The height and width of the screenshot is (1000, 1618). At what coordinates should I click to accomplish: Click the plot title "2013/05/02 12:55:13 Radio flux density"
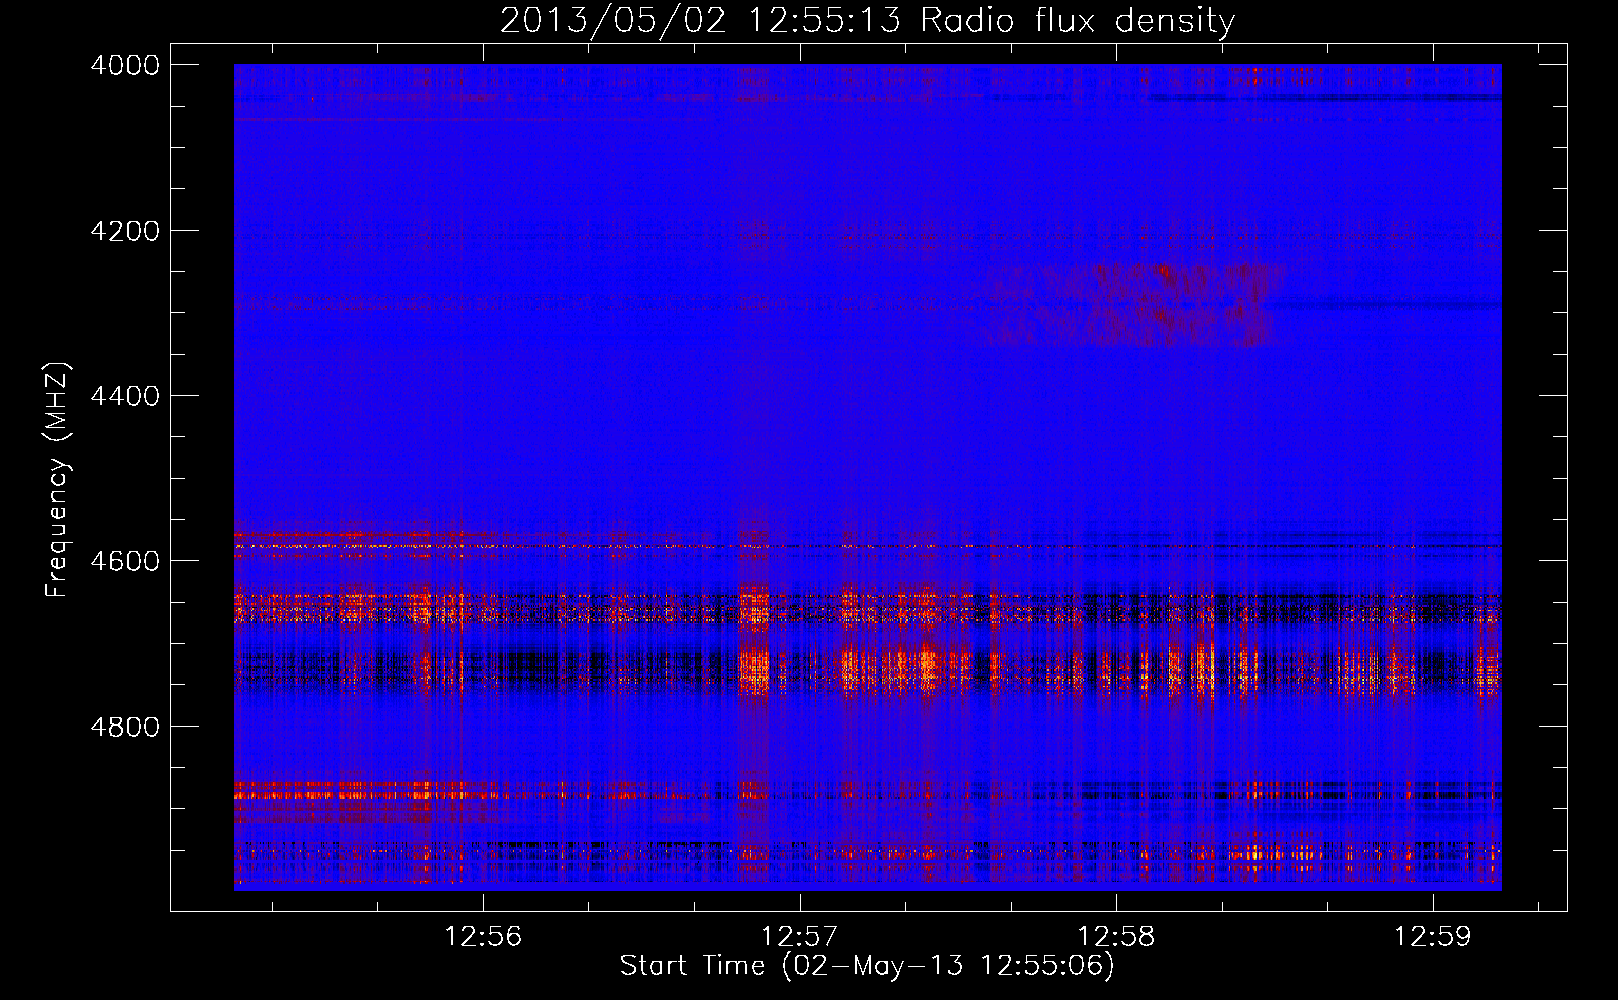[x=867, y=20]
